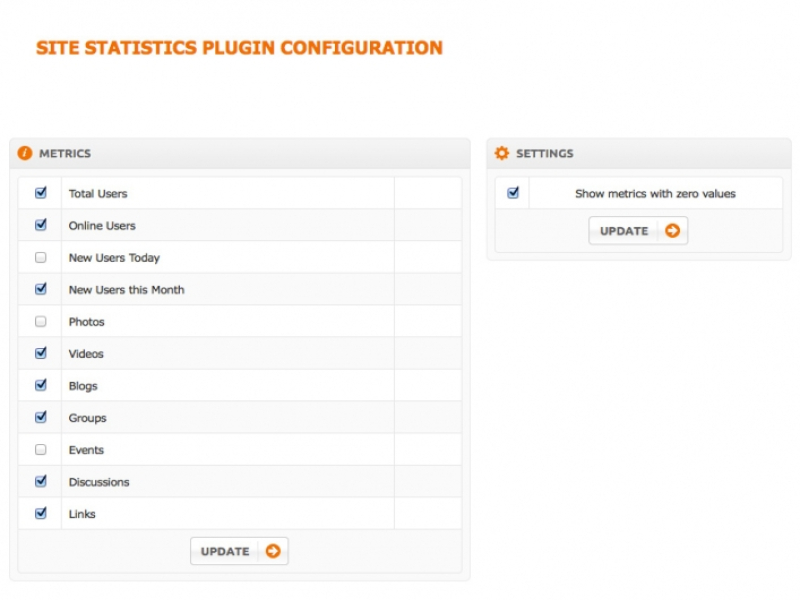This screenshot has width=800, height=600.
Task: Click the arrow icon on Settings Update button
Action: (x=672, y=231)
